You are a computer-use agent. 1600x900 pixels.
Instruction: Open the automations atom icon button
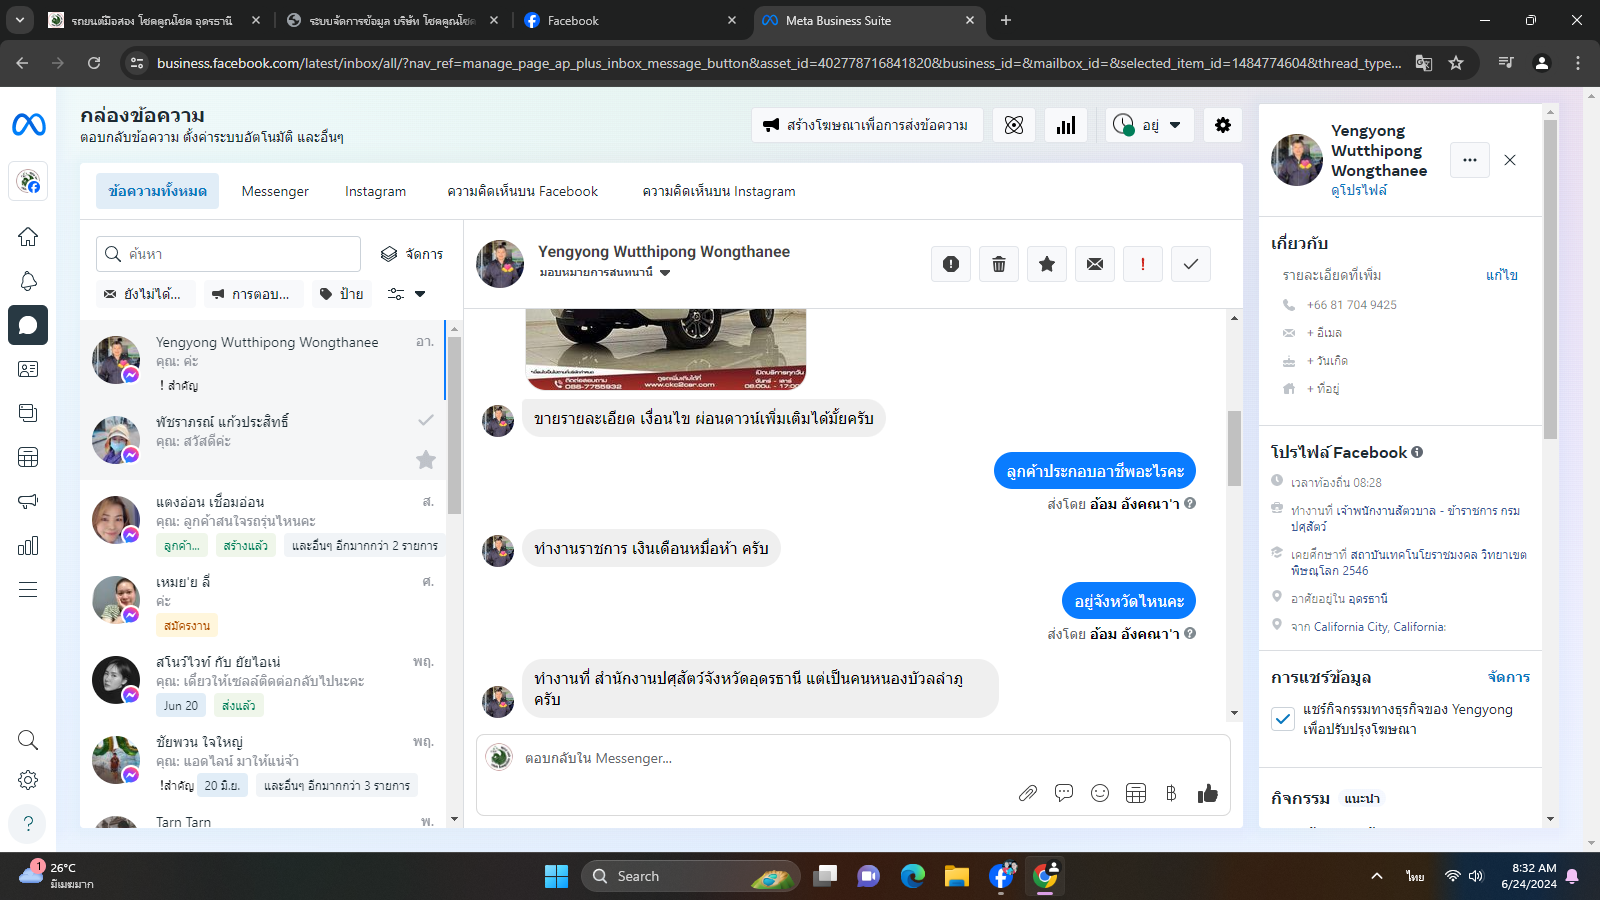pyautogui.click(x=1014, y=125)
